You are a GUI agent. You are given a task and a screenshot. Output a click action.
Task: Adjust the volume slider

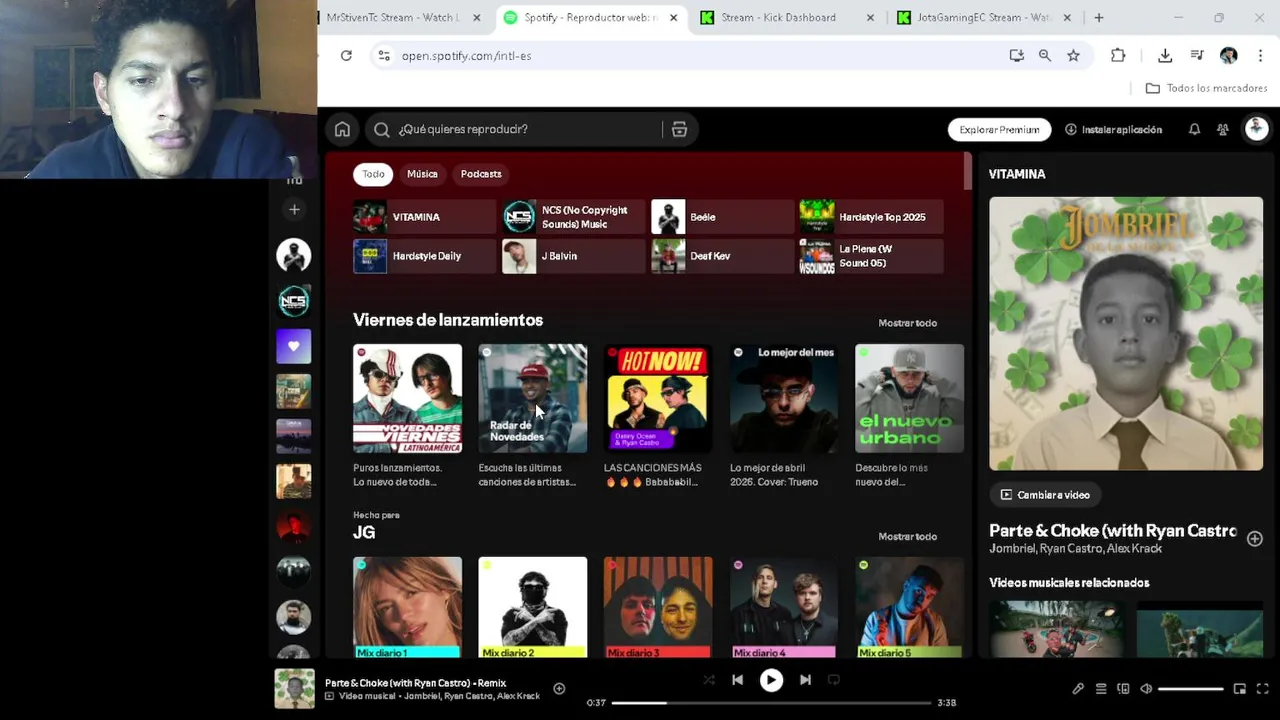(x=1191, y=688)
